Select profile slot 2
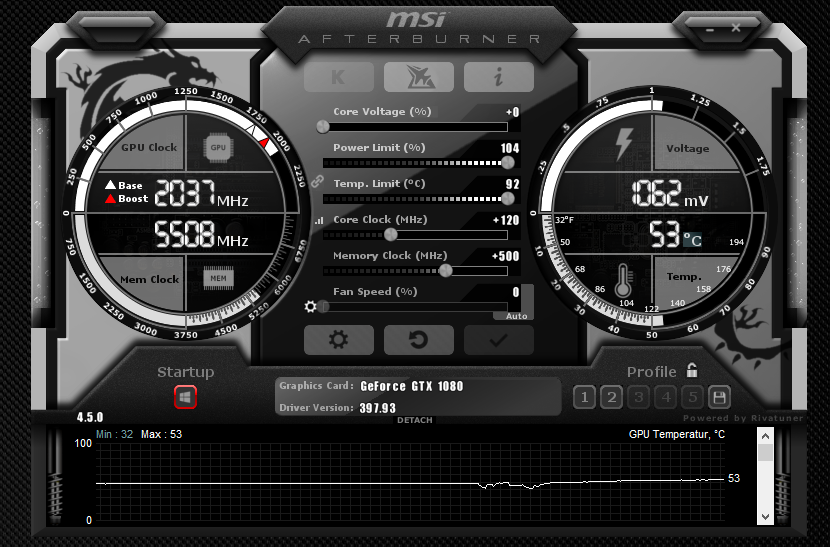This screenshot has height=547, width=830. 611,397
